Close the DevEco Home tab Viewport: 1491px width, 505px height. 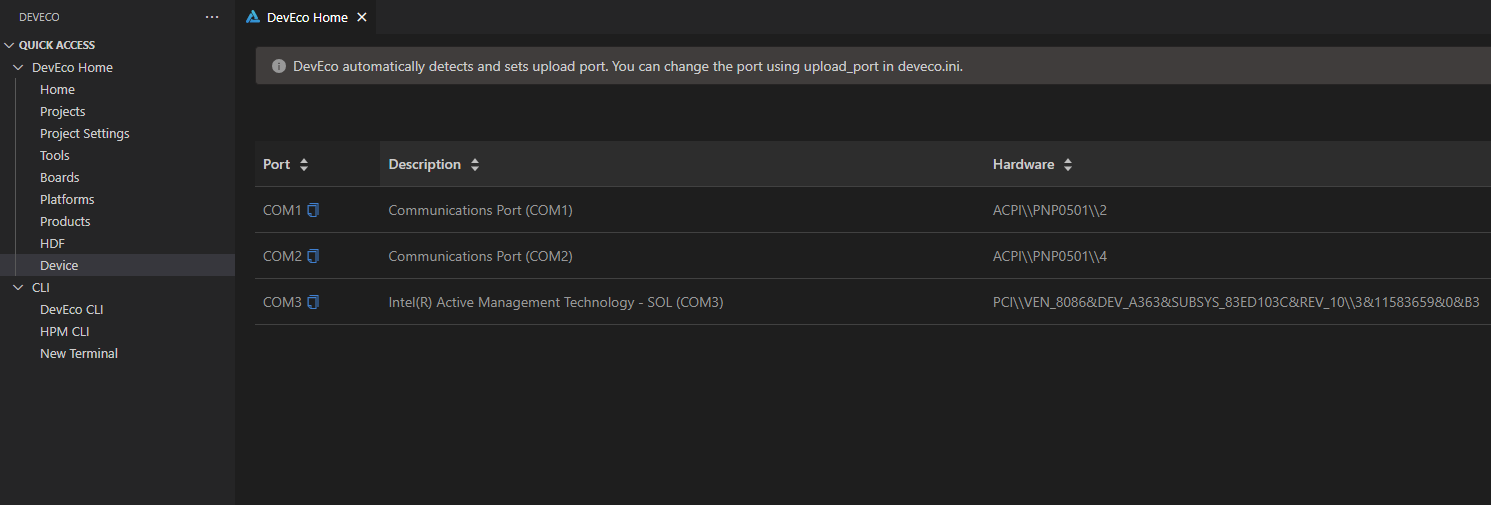pyautogui.click(x=362, y=17)
